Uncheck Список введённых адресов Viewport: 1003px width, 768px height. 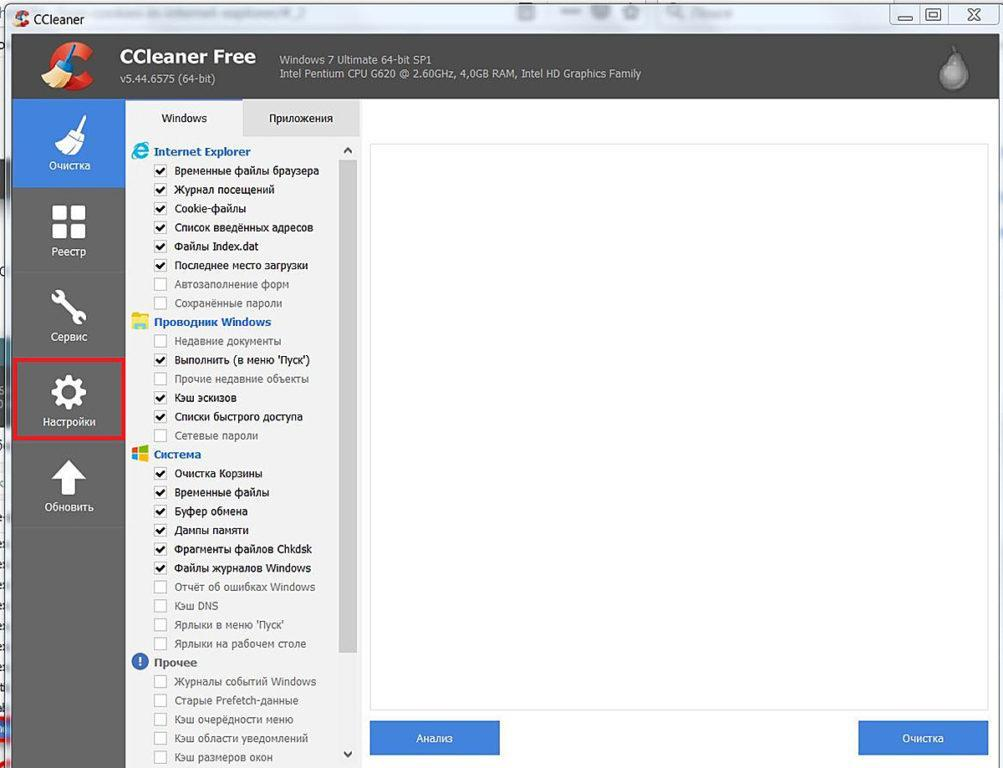[161, 228]
